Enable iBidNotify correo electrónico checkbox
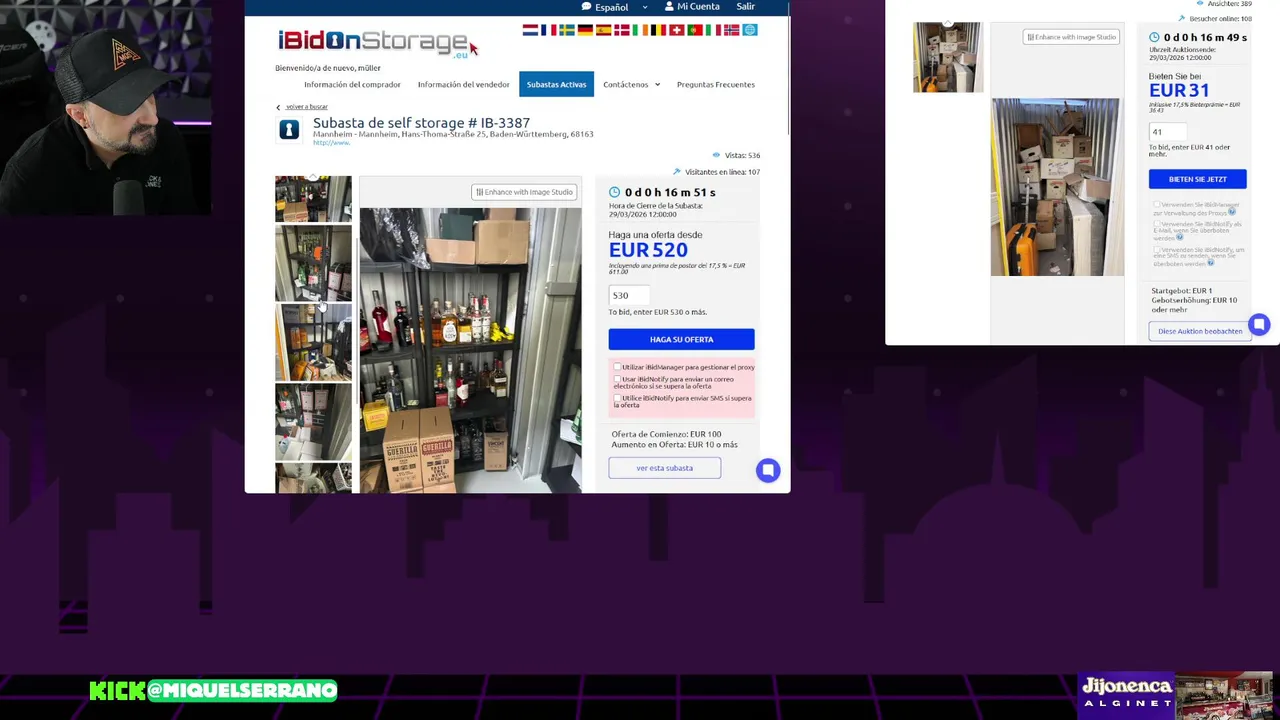The width and height of the screenshot is (1280, 720). coord(617,379)
